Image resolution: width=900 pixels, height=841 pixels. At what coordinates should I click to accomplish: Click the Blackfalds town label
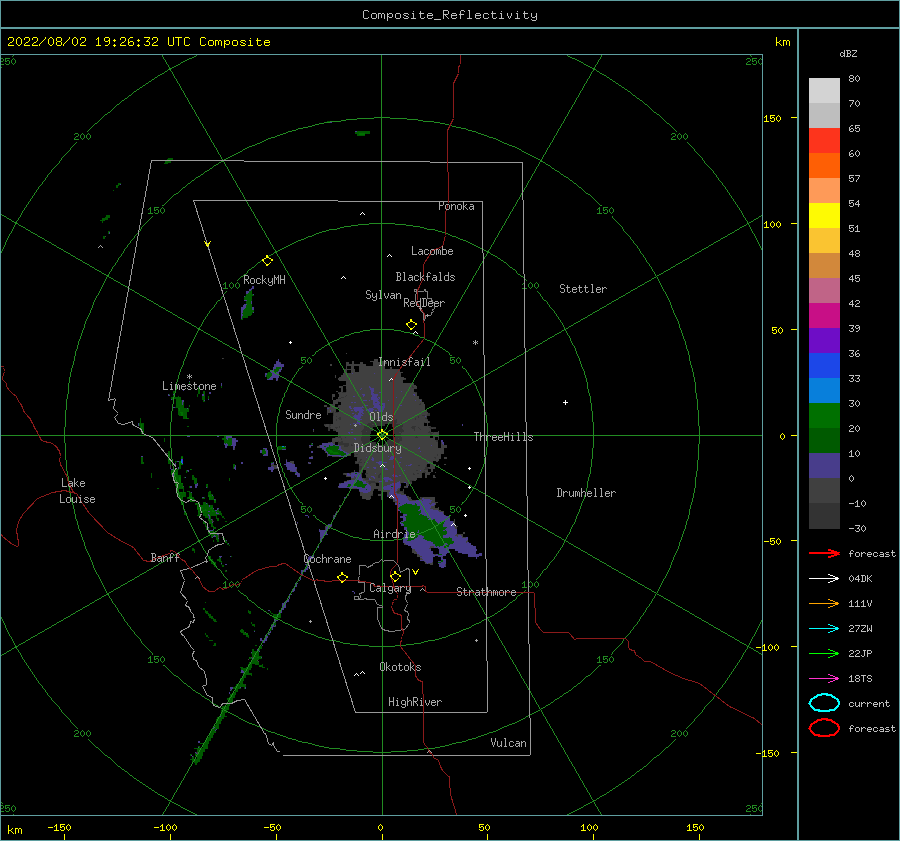click(x=425, y=277)
